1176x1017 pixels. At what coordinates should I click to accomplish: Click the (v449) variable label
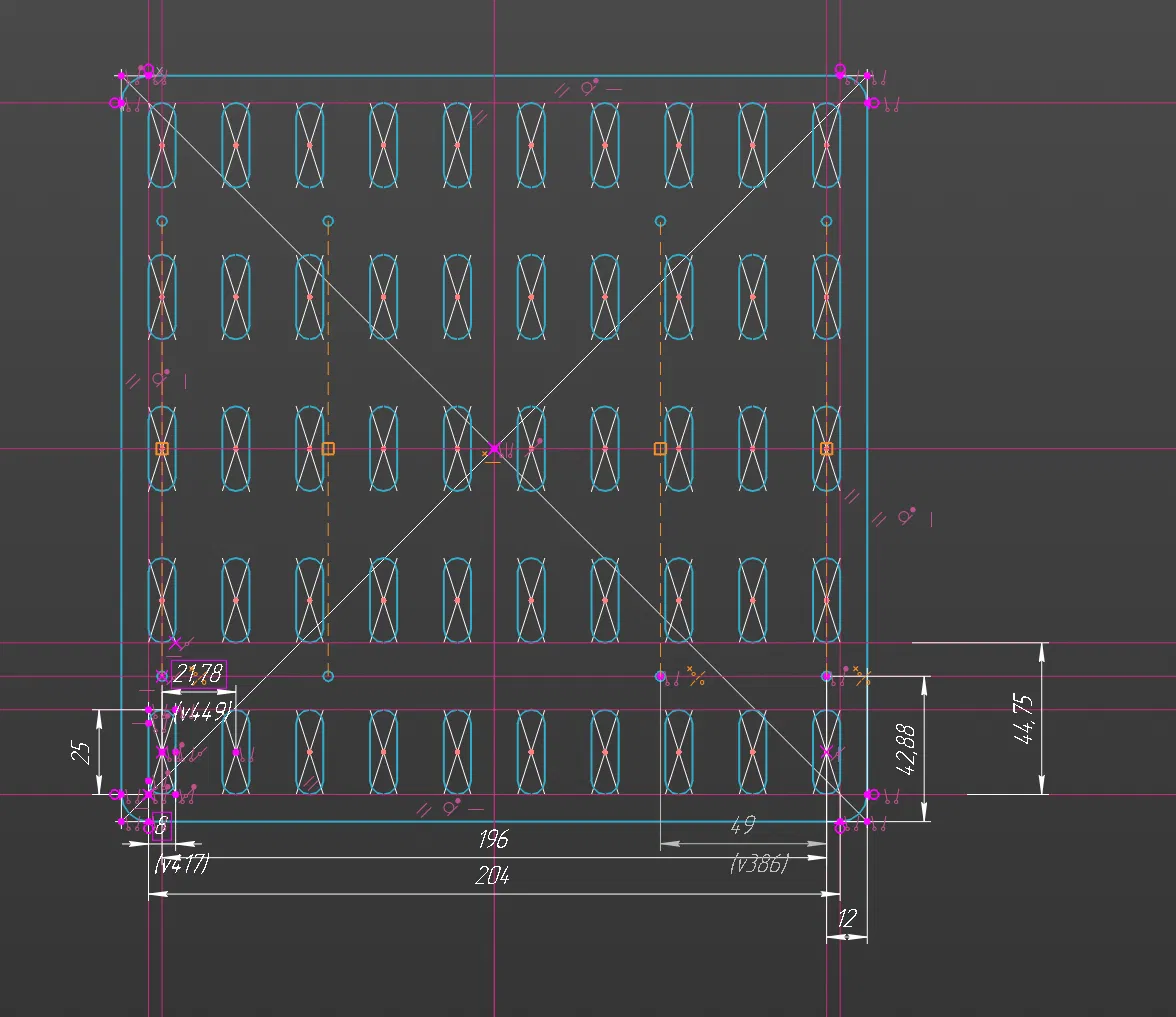point(201,711)
